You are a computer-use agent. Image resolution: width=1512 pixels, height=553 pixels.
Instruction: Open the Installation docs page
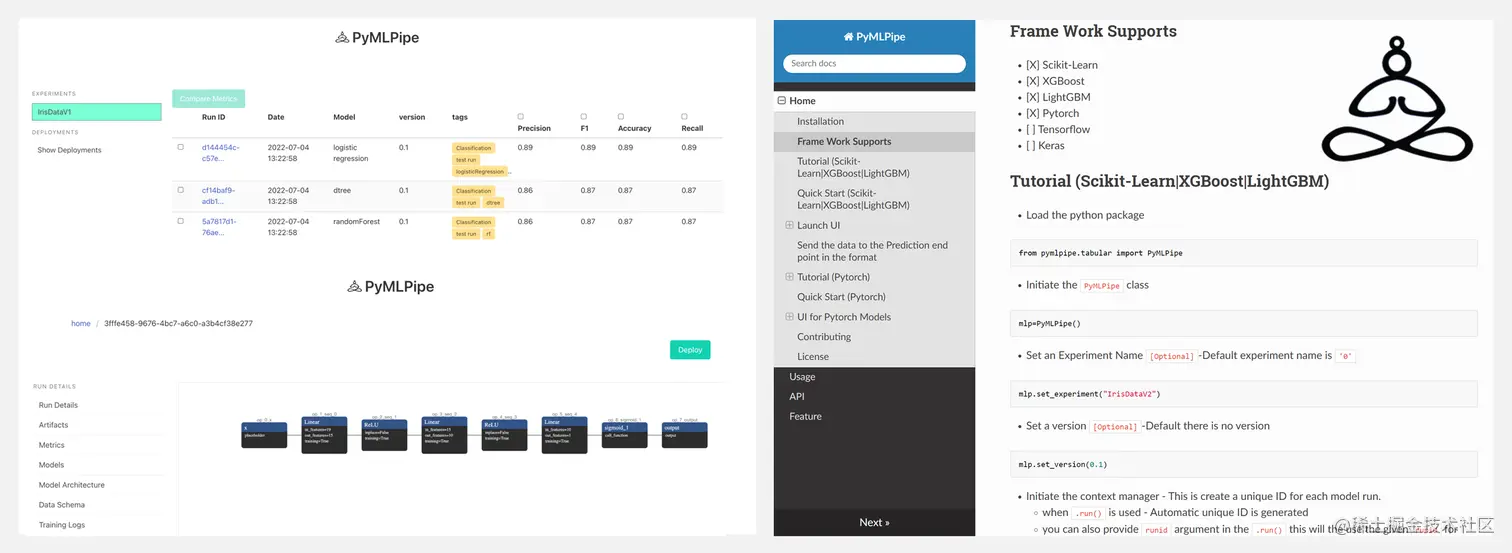tap(874, 121)
